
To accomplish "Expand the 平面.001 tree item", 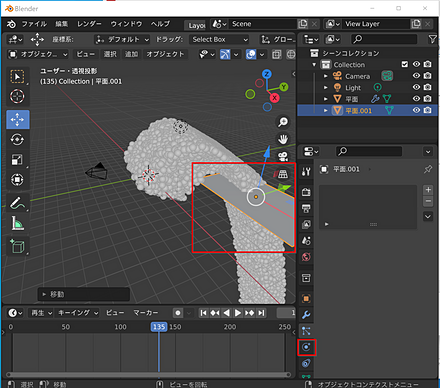I will point(326,110).
